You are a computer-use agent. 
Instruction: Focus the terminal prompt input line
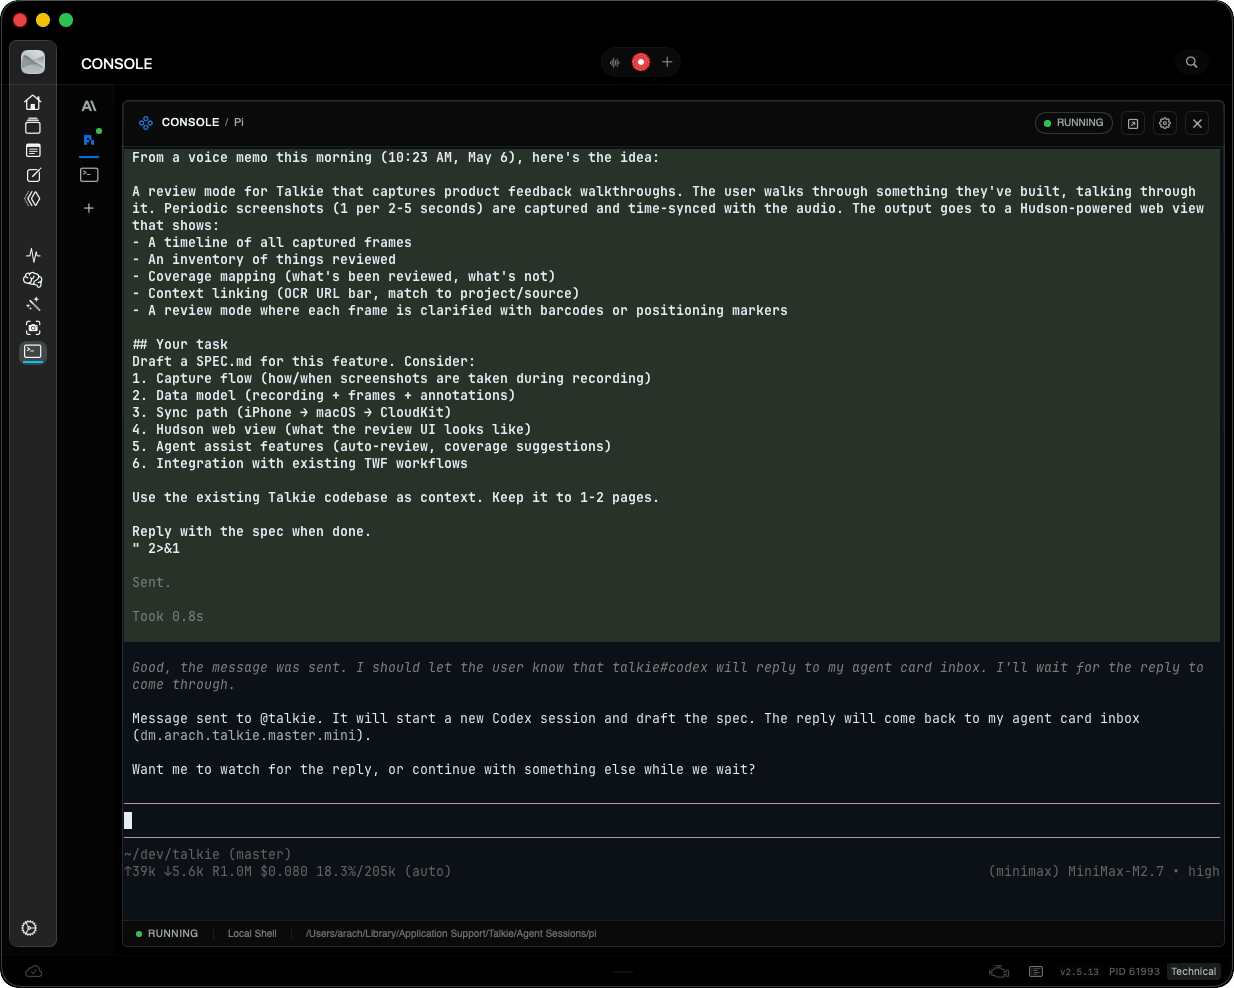[671, 821]
